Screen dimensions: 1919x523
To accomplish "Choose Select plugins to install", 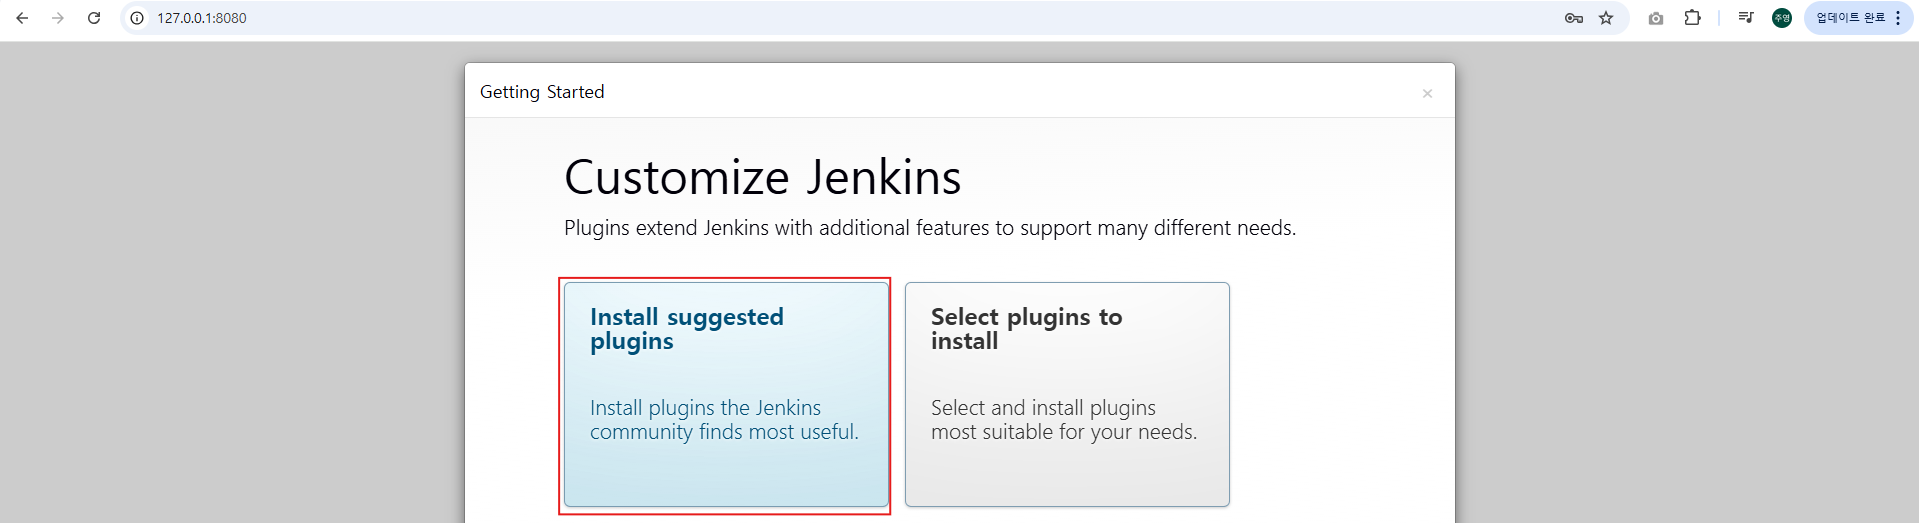I will [1067, 394].
